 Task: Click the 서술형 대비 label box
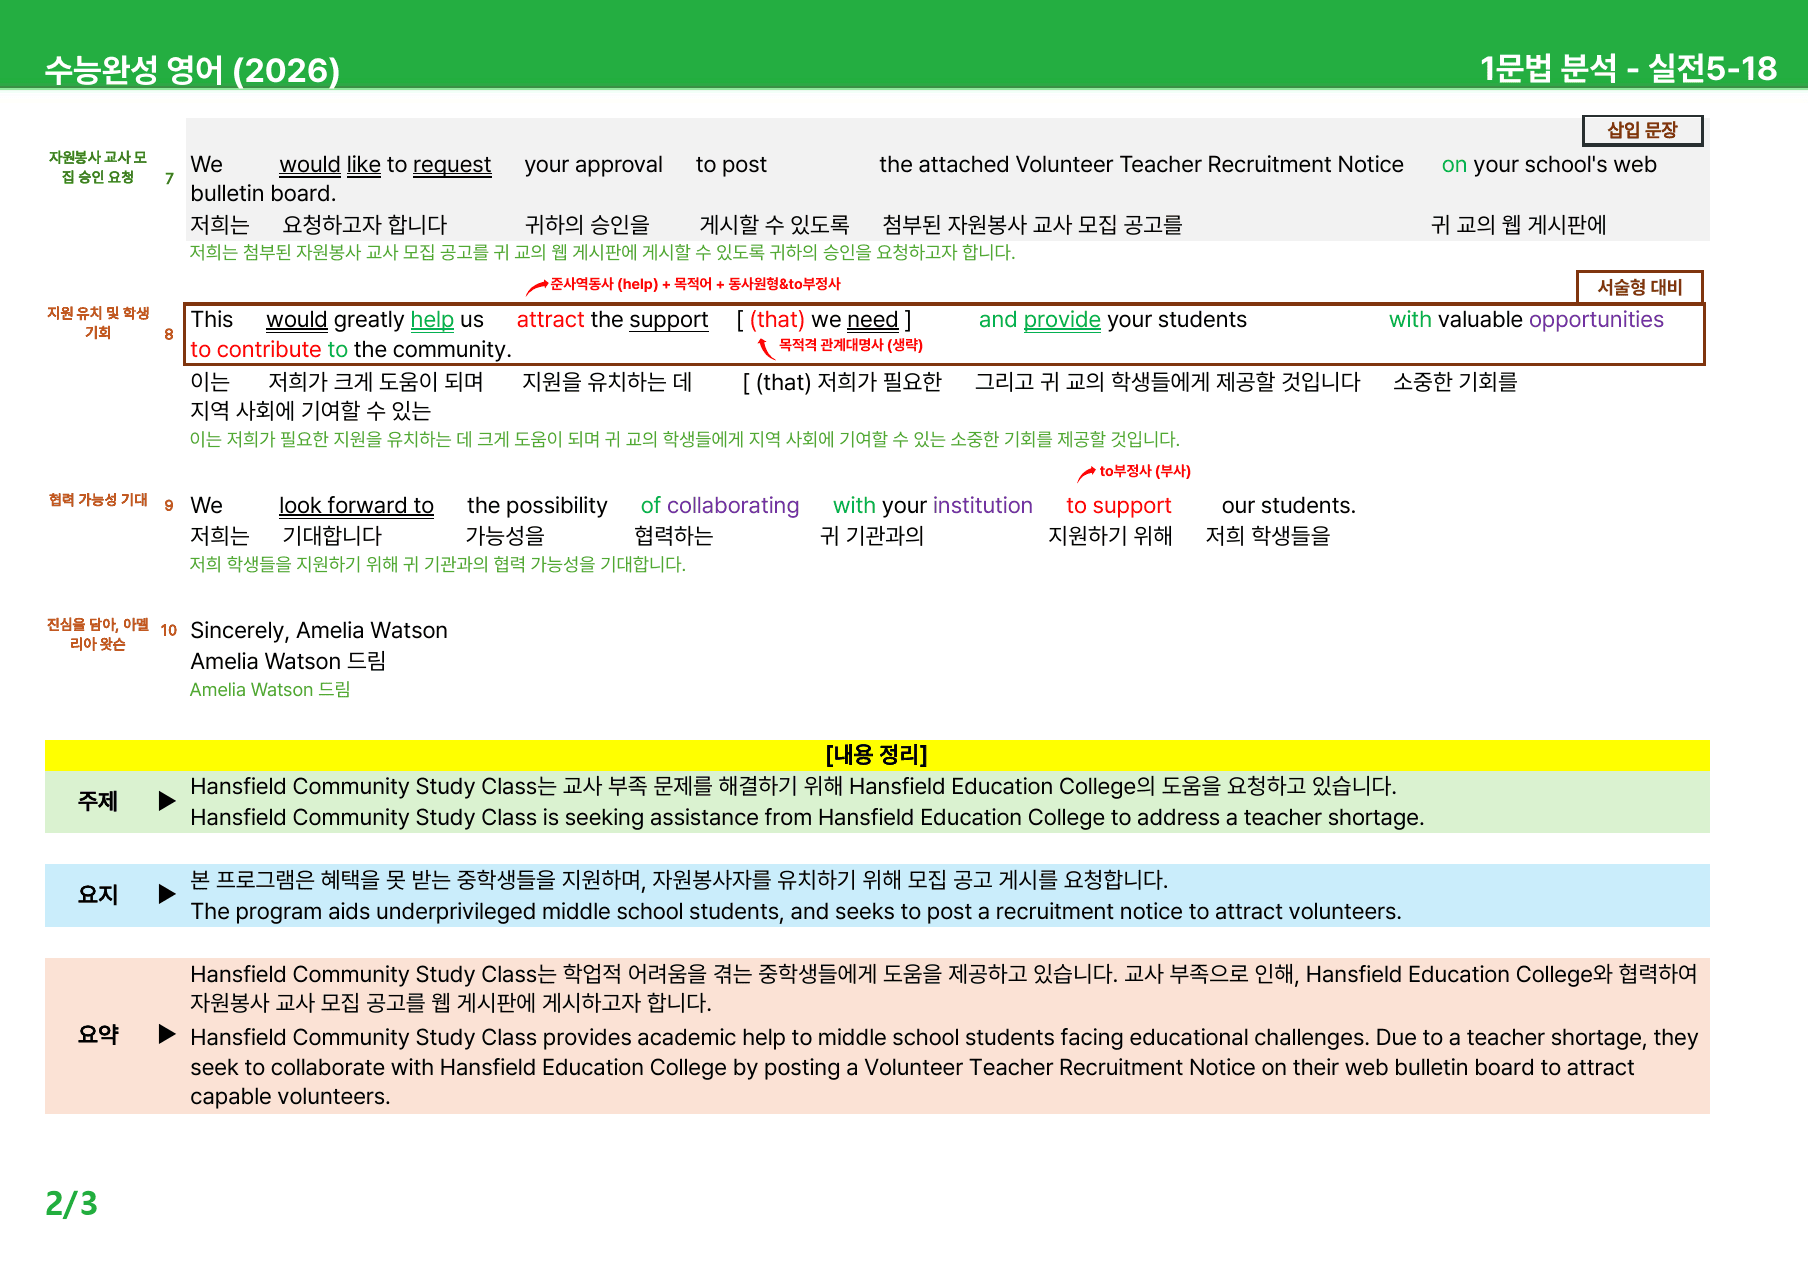pyautogui.click(x=1640, y=287)
